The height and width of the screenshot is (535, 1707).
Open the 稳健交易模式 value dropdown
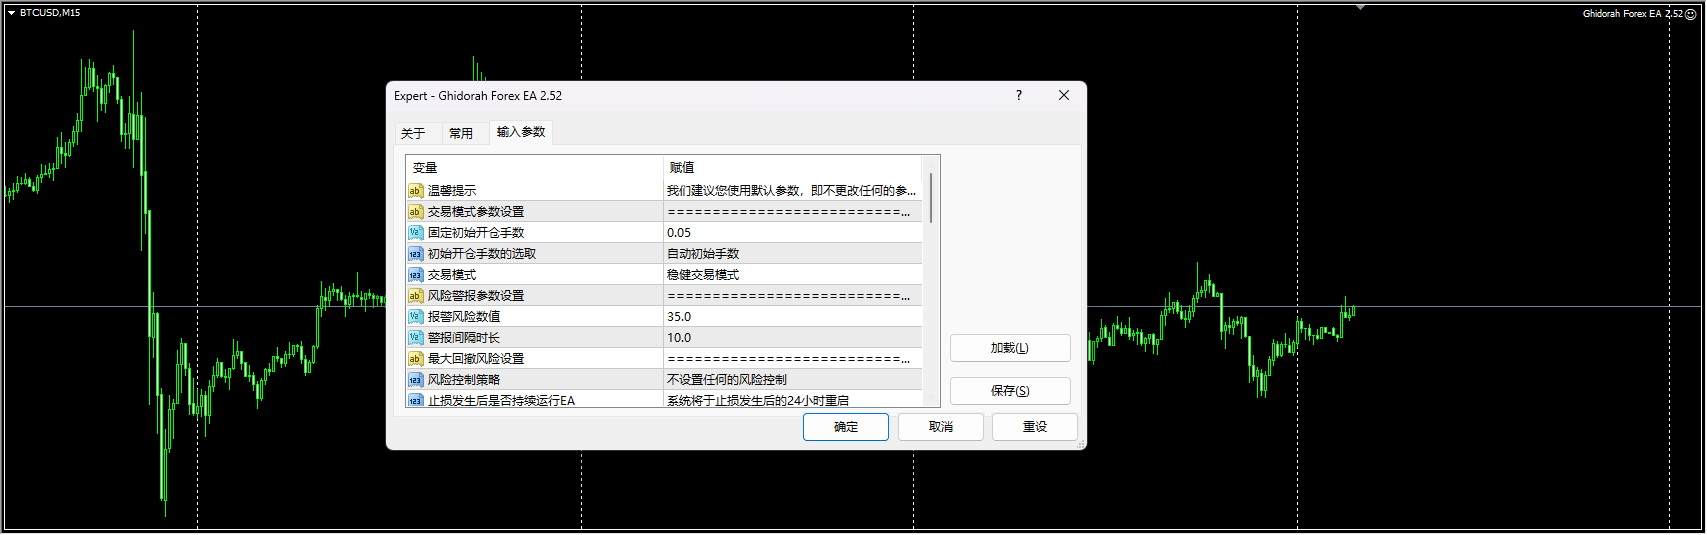pos(793,275)
